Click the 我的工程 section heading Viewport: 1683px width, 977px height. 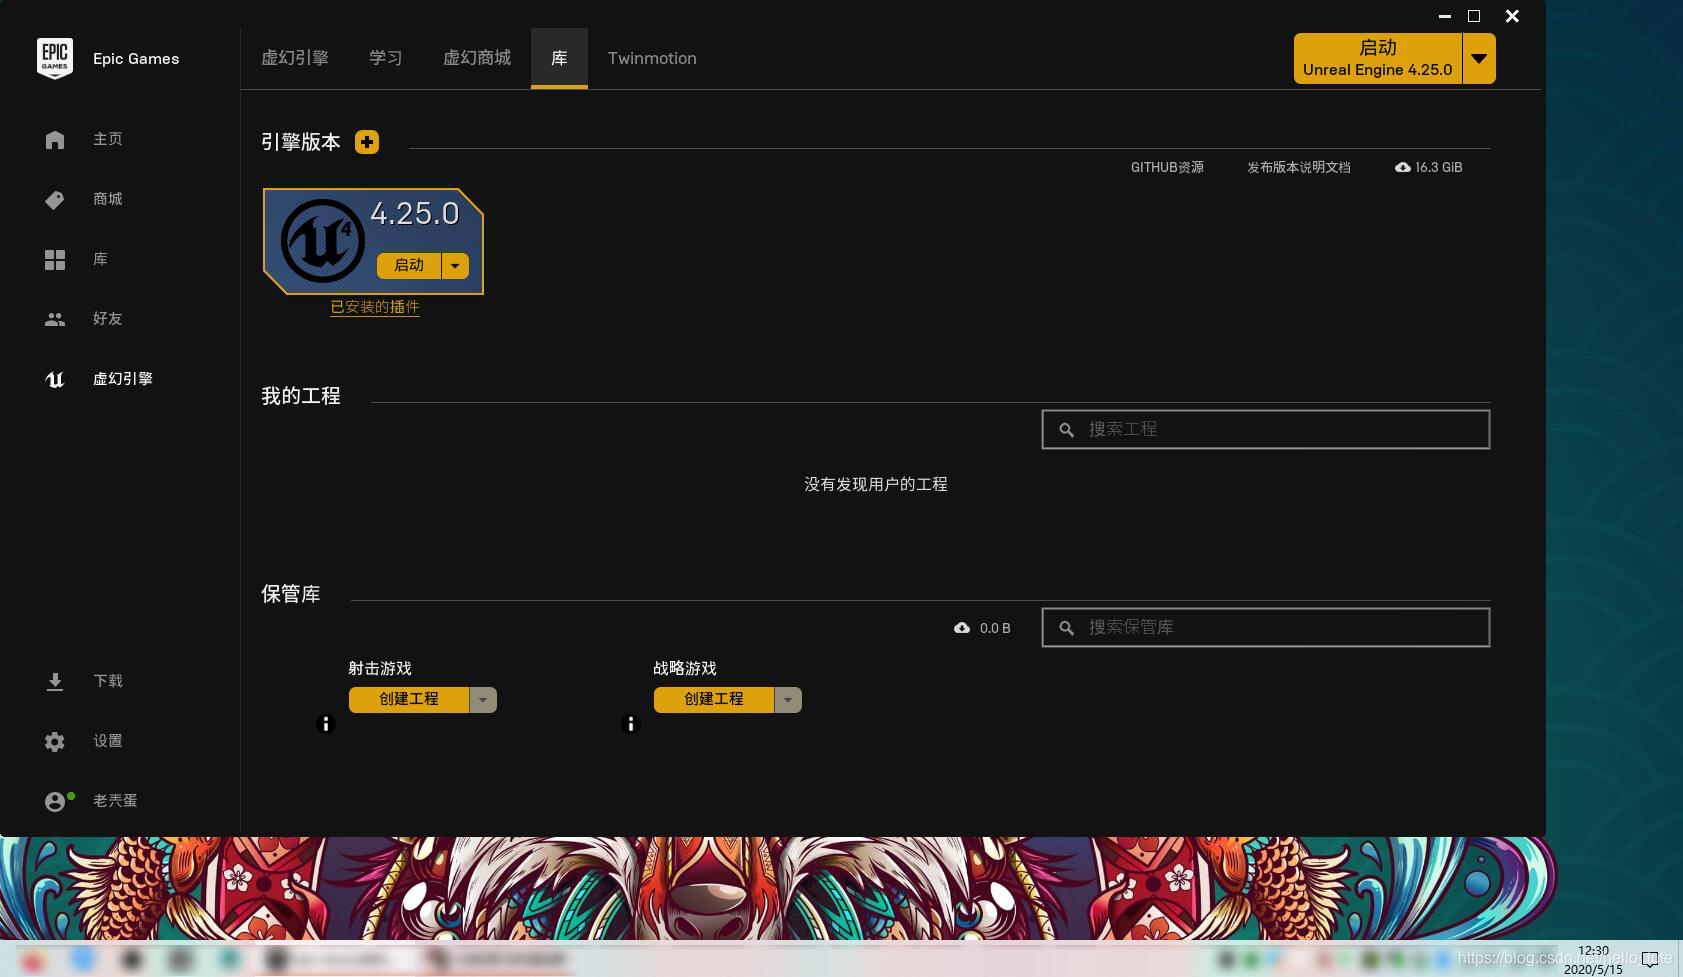coord(301,396)
